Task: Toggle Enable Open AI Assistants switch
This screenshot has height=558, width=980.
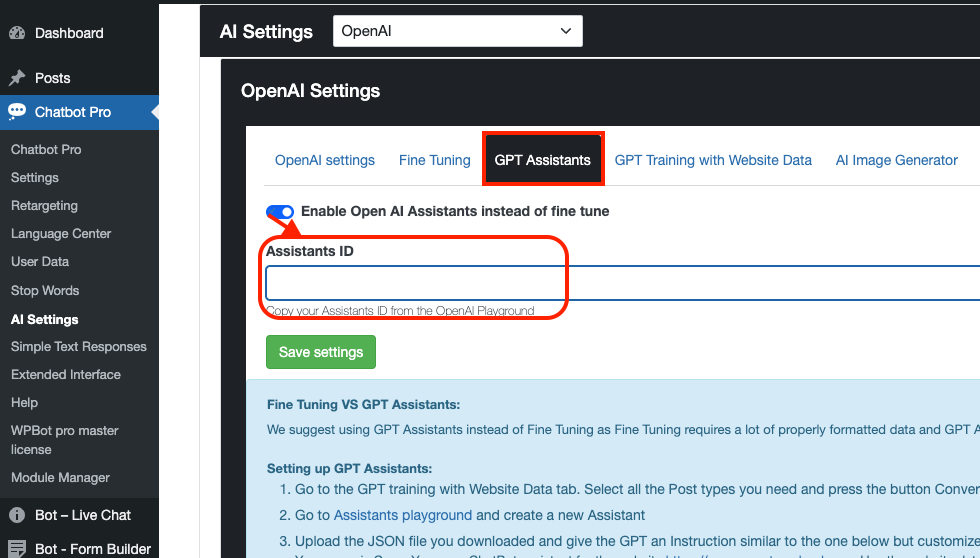Action: click(x=280, y=212)
